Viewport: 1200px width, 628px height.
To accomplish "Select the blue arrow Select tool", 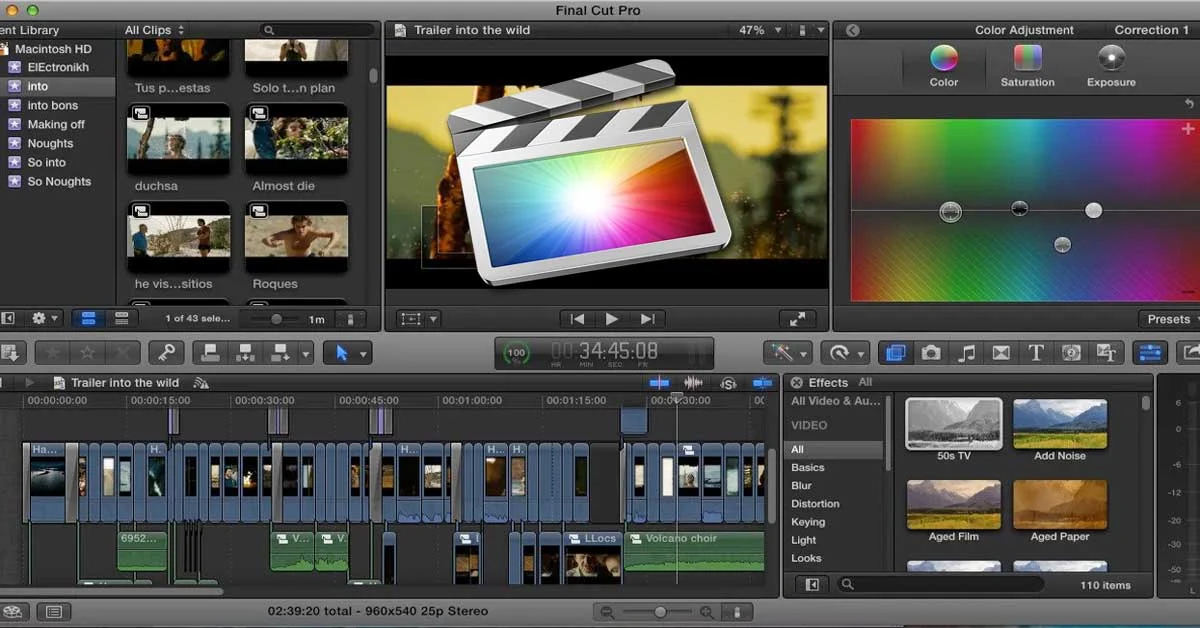I will 343,352.
